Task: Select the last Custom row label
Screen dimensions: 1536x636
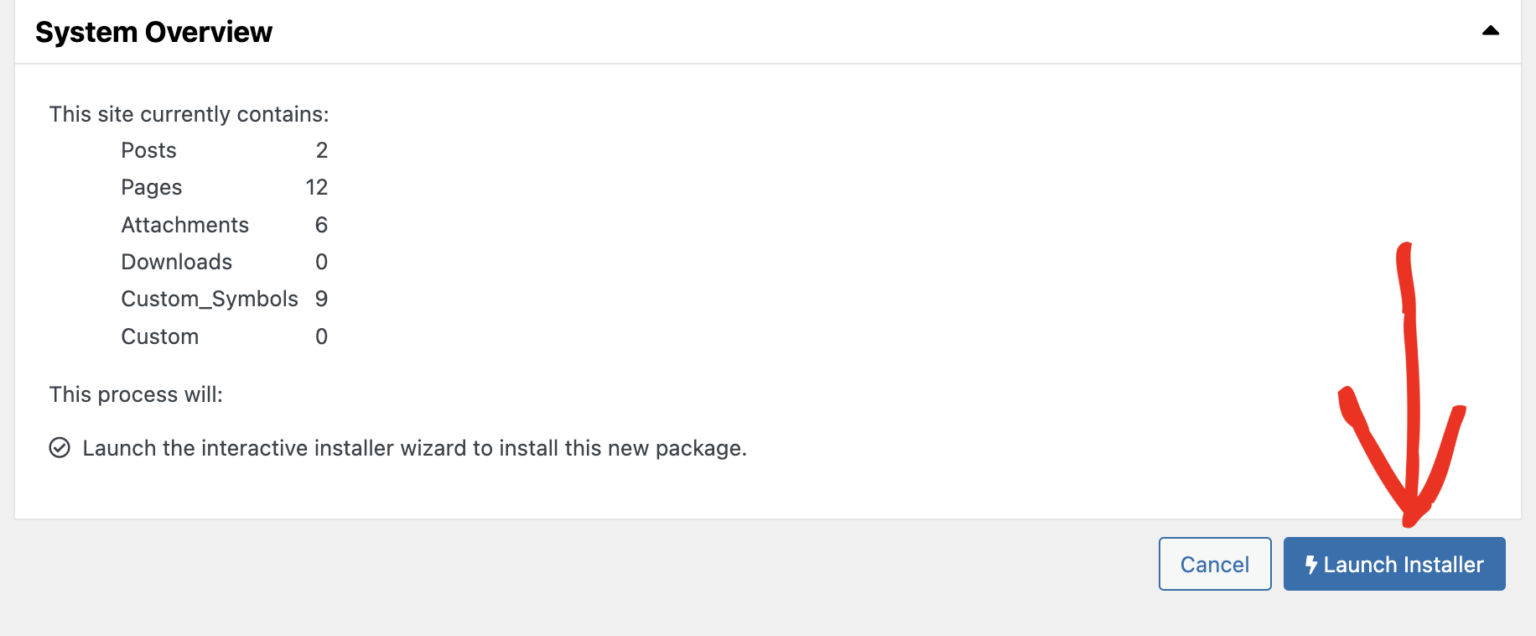Action: click(x=159, y=337)
